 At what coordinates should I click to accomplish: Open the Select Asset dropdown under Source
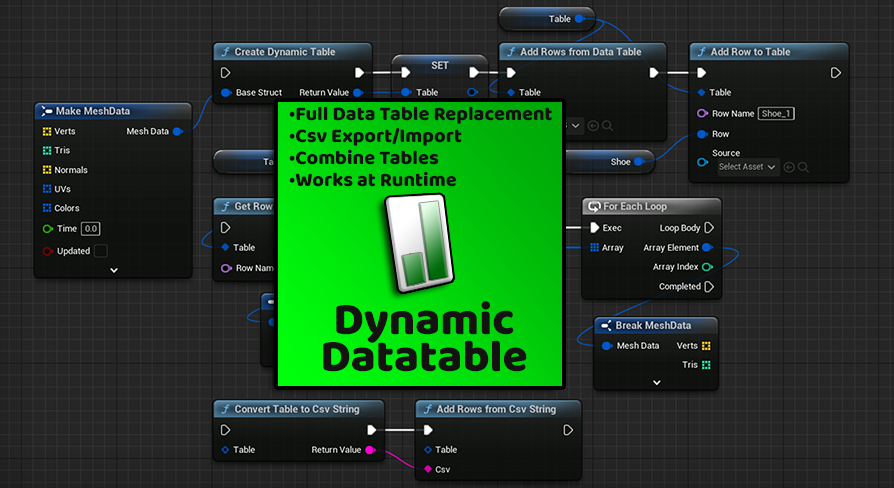coord(747,167)
